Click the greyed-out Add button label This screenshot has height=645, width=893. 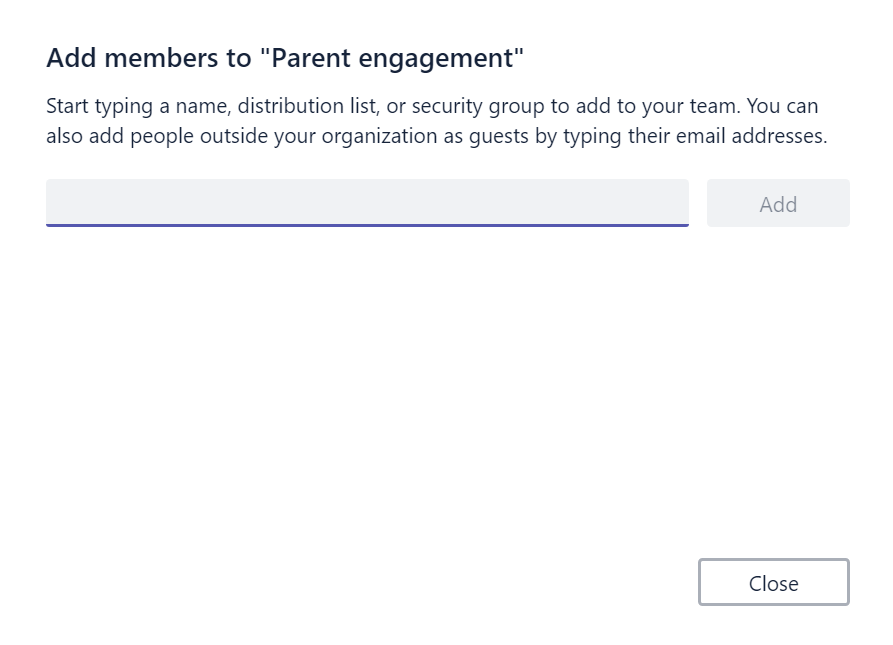[778, 204]
